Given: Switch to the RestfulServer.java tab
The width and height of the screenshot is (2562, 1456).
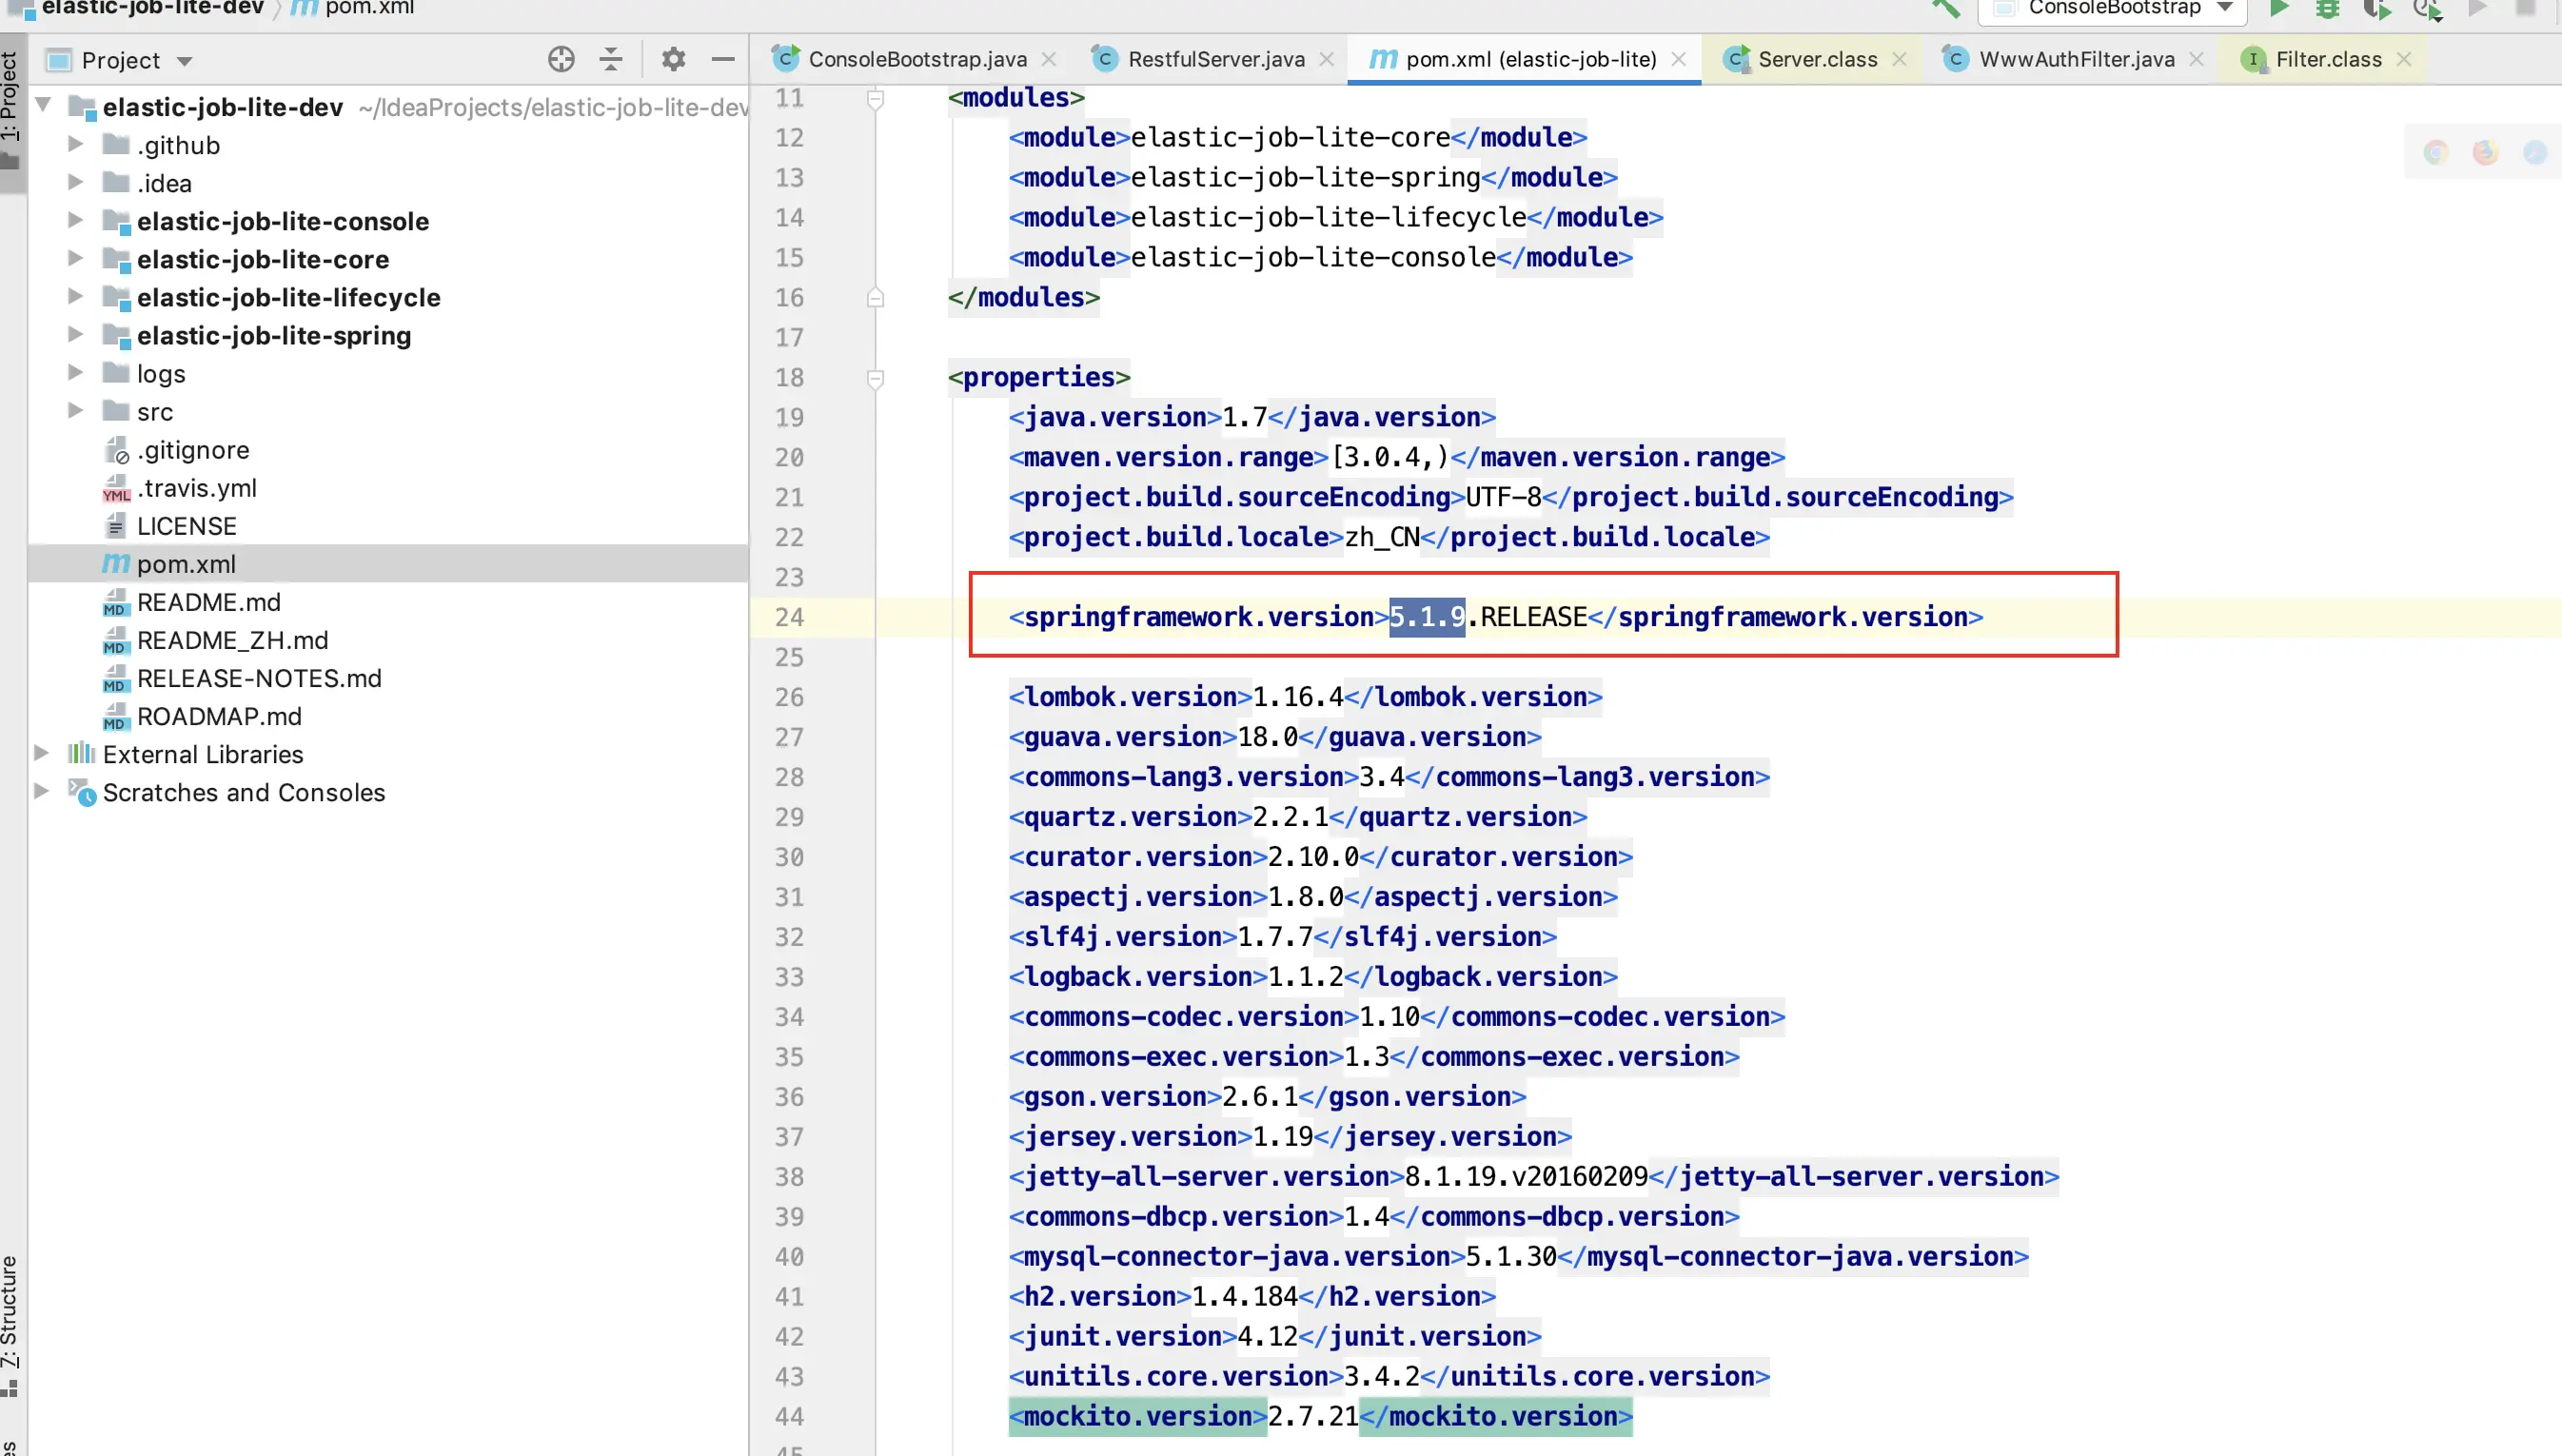Looking at the screenshot, I should click(x=1215, y=60).
